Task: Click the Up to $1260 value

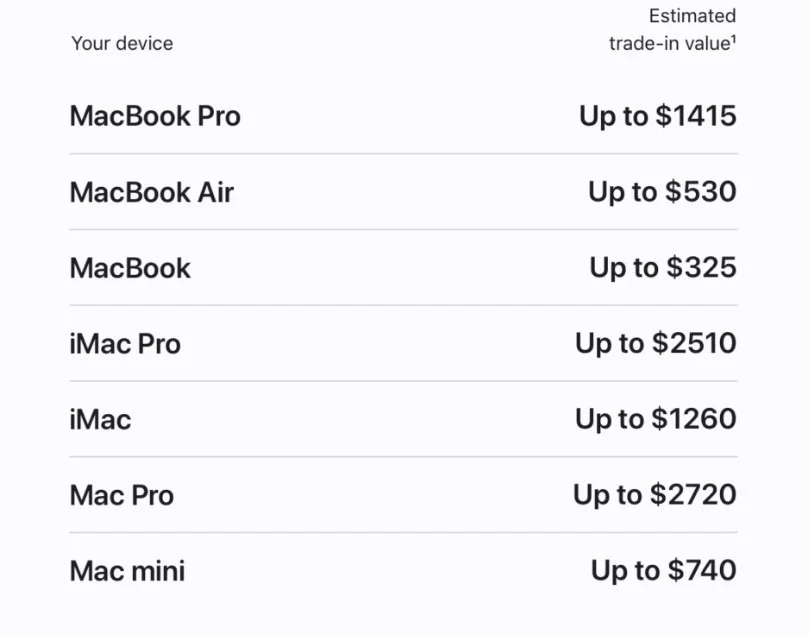Action: point(656,420)
